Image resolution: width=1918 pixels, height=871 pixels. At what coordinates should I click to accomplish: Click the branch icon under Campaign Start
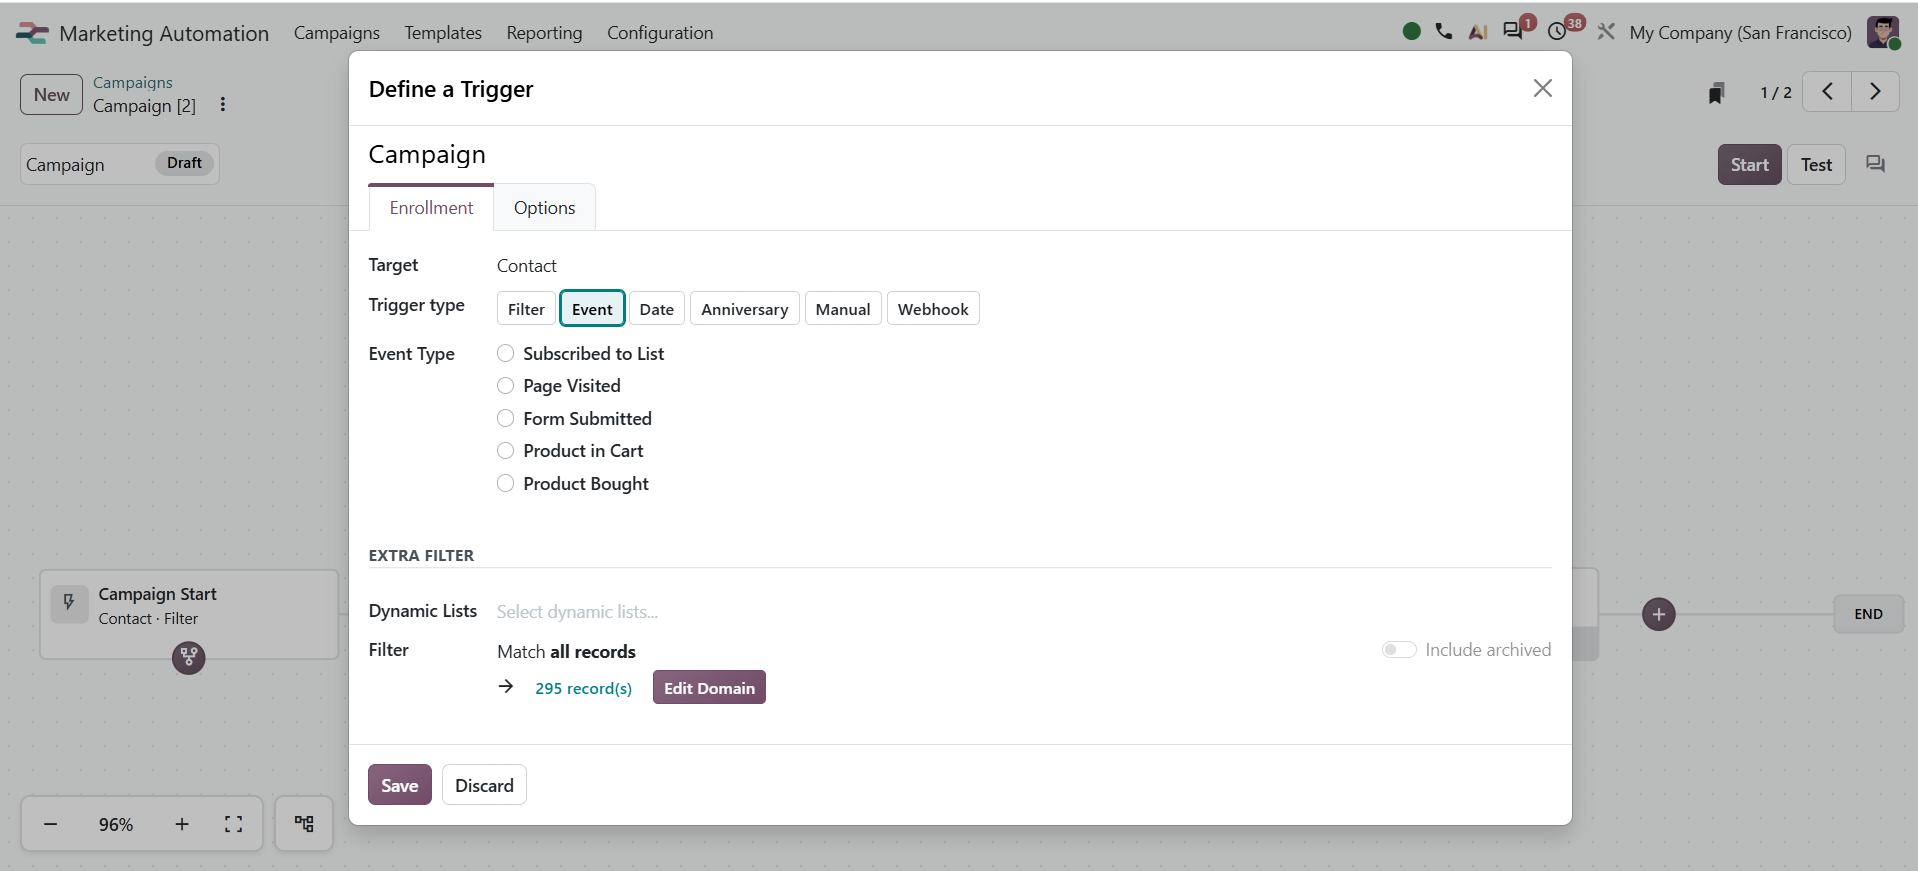[x=188, y=657]
